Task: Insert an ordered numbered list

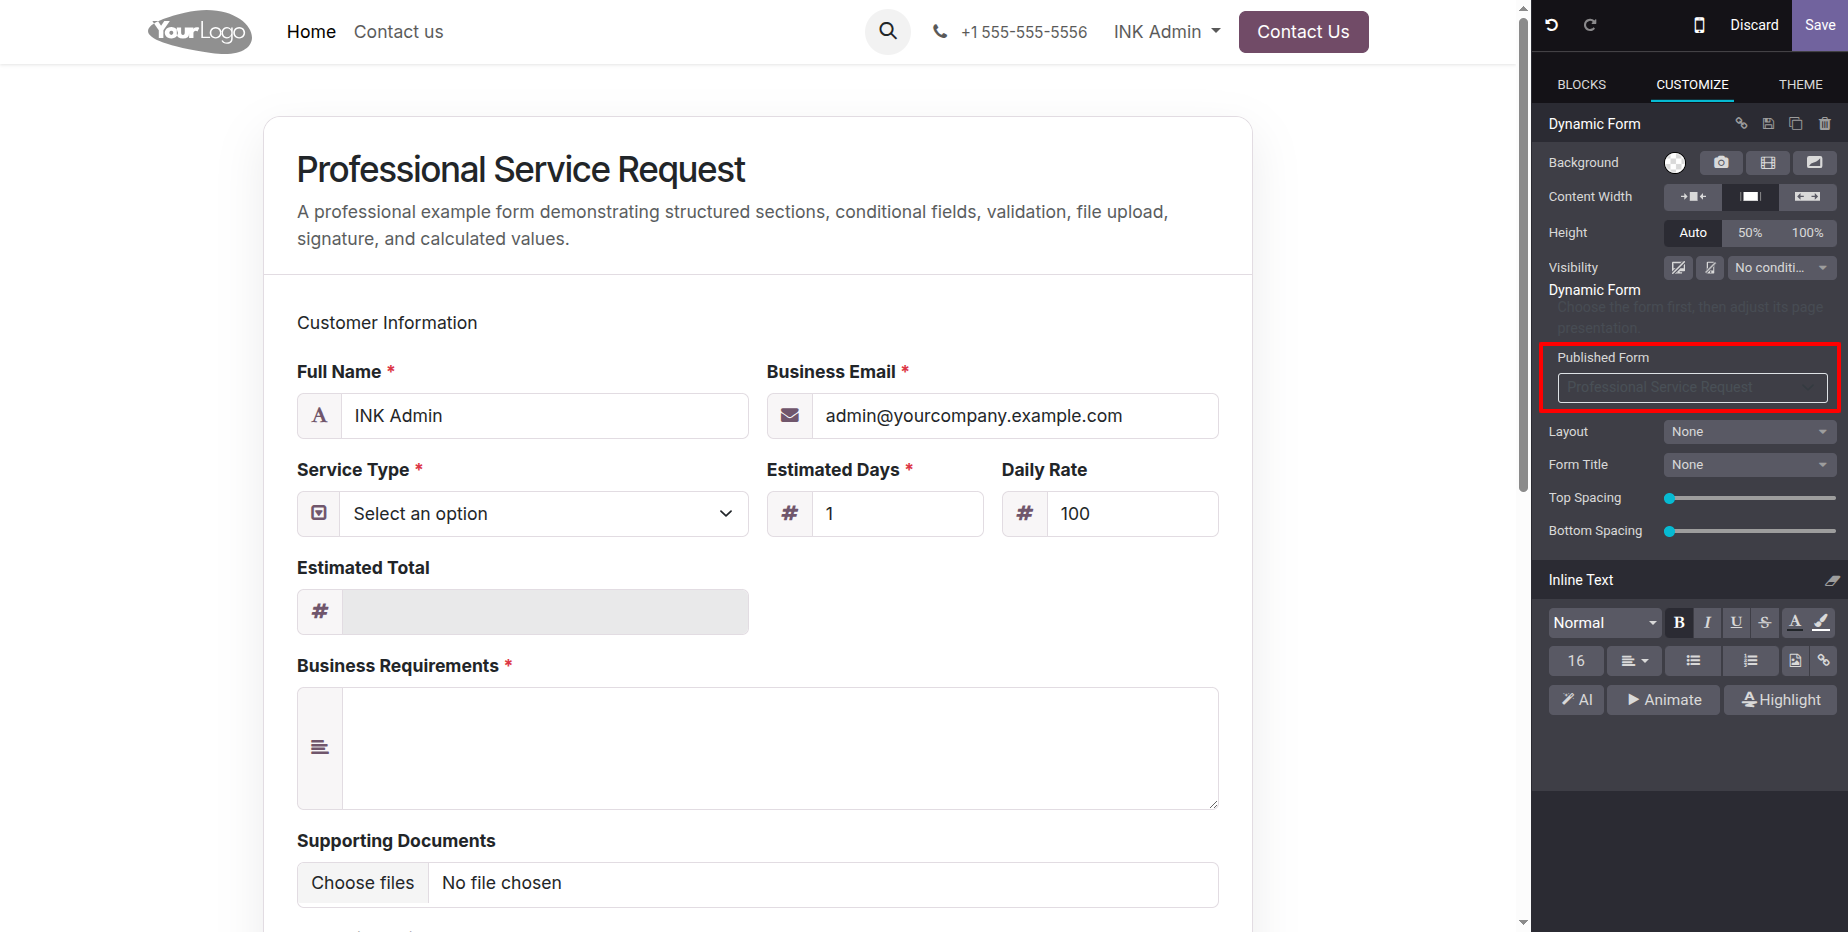Action: pyautogui.click(x=1750, y=661)
